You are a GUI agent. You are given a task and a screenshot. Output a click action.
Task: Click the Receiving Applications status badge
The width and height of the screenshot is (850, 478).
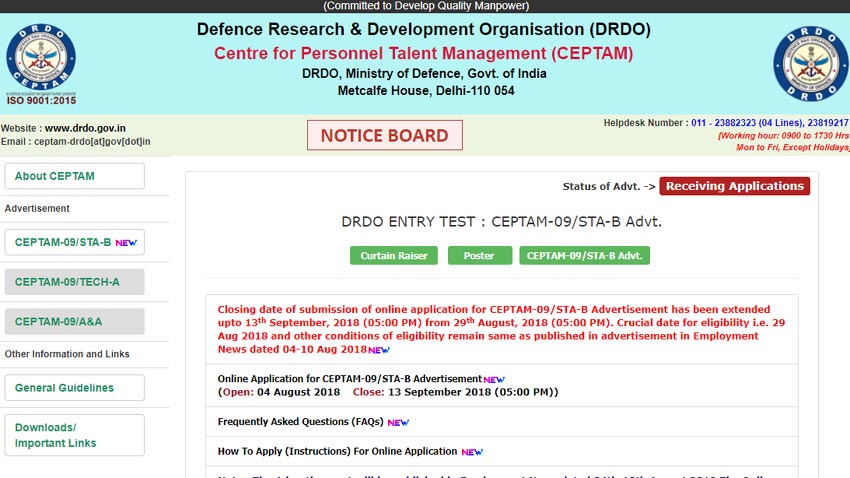pos(735,186)
